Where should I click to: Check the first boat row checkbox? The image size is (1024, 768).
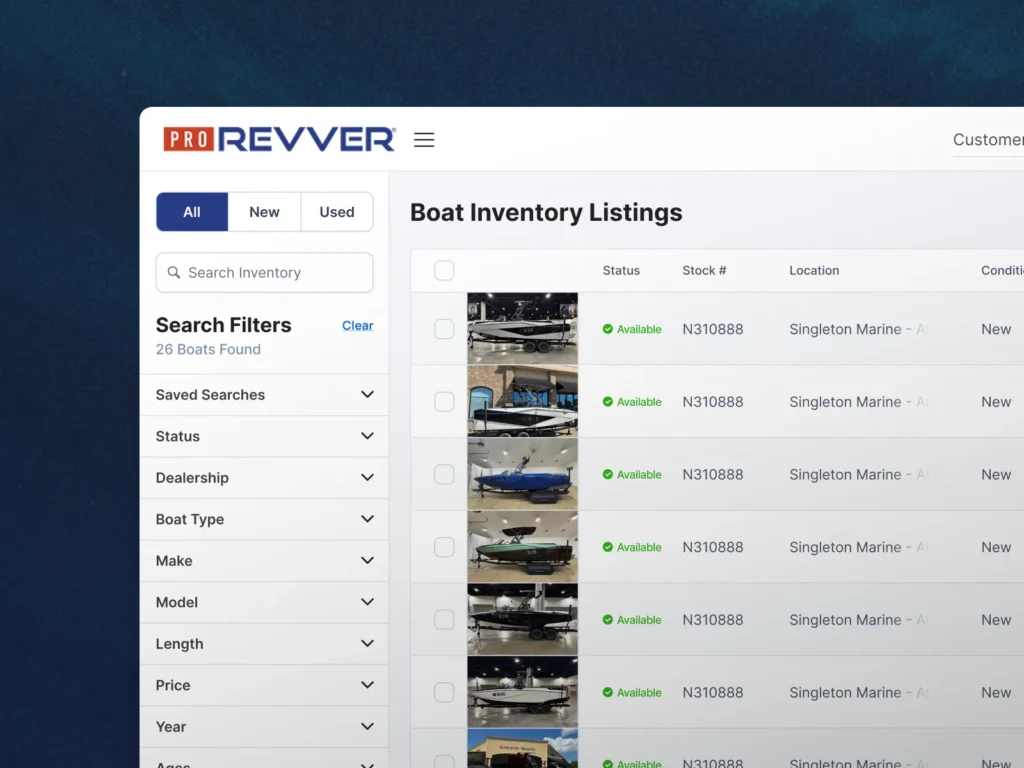[x=444, y=329]
